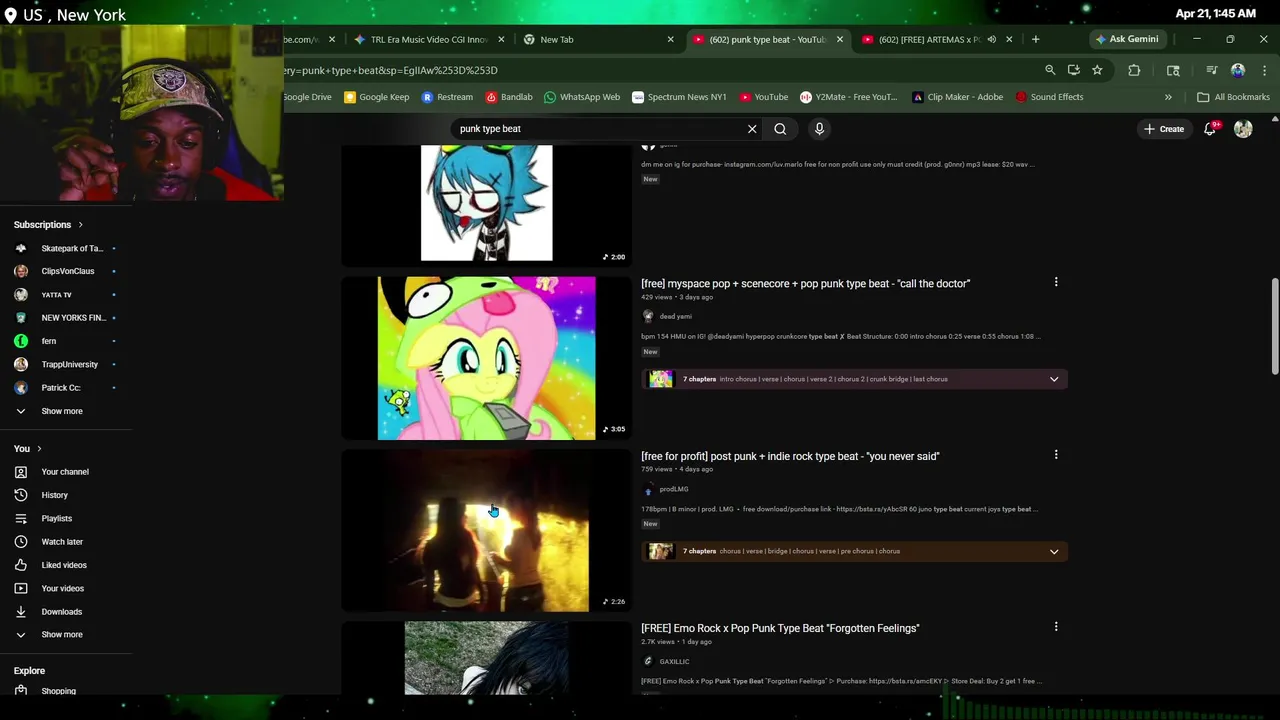Open TrappUniversity subscription

click(x=66, y=365)
